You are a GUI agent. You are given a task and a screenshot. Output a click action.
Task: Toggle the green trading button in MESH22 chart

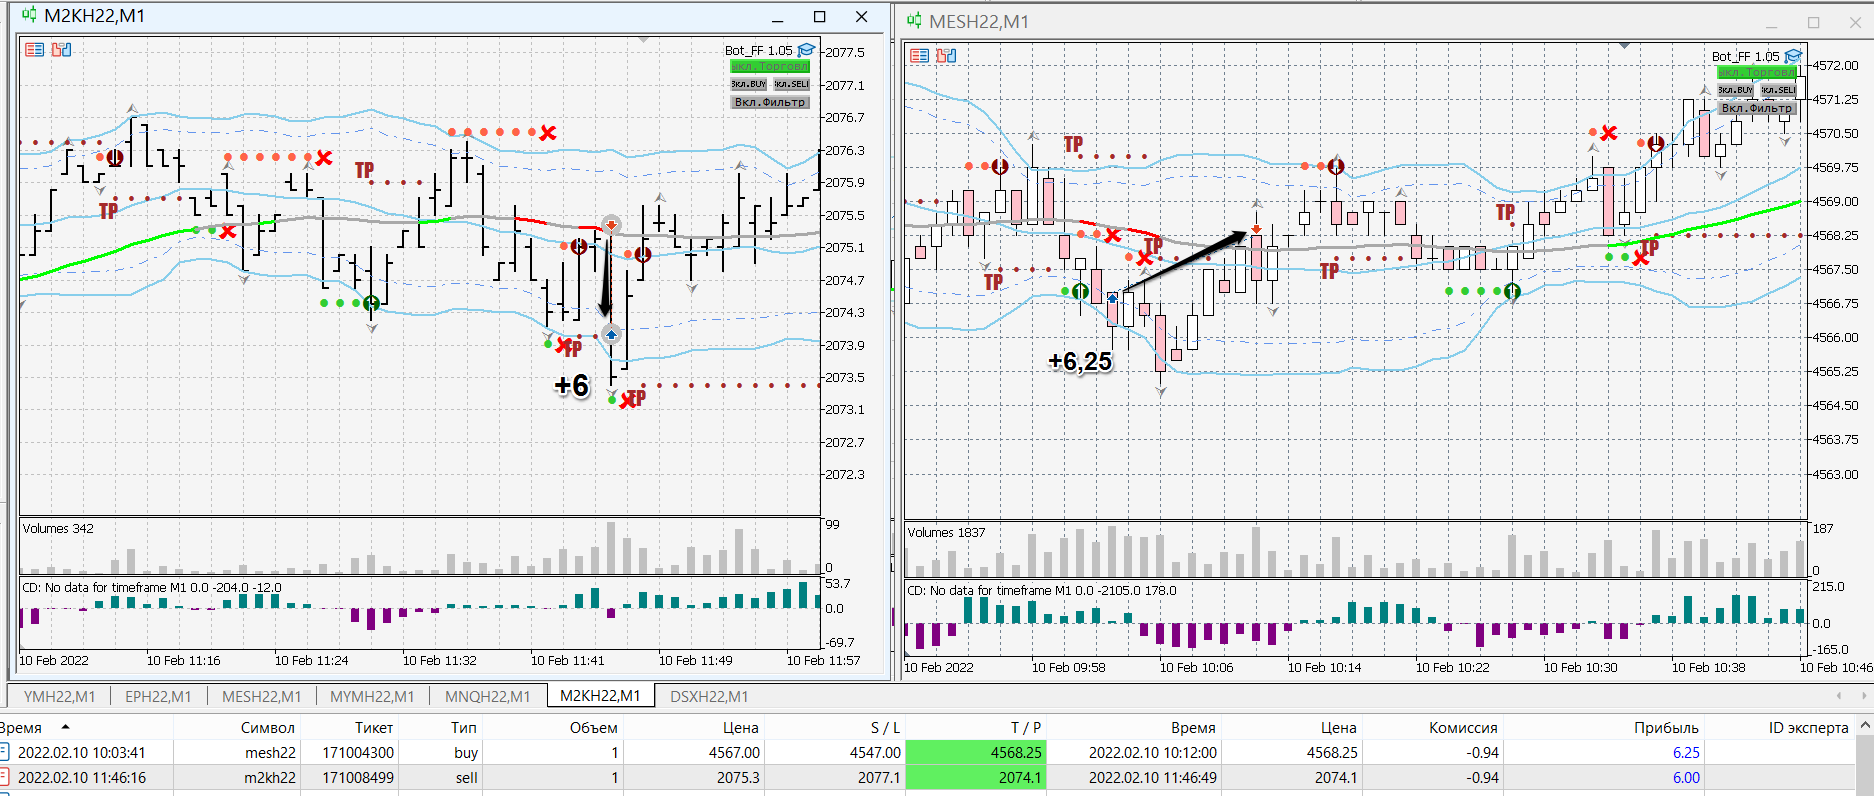1757,73
